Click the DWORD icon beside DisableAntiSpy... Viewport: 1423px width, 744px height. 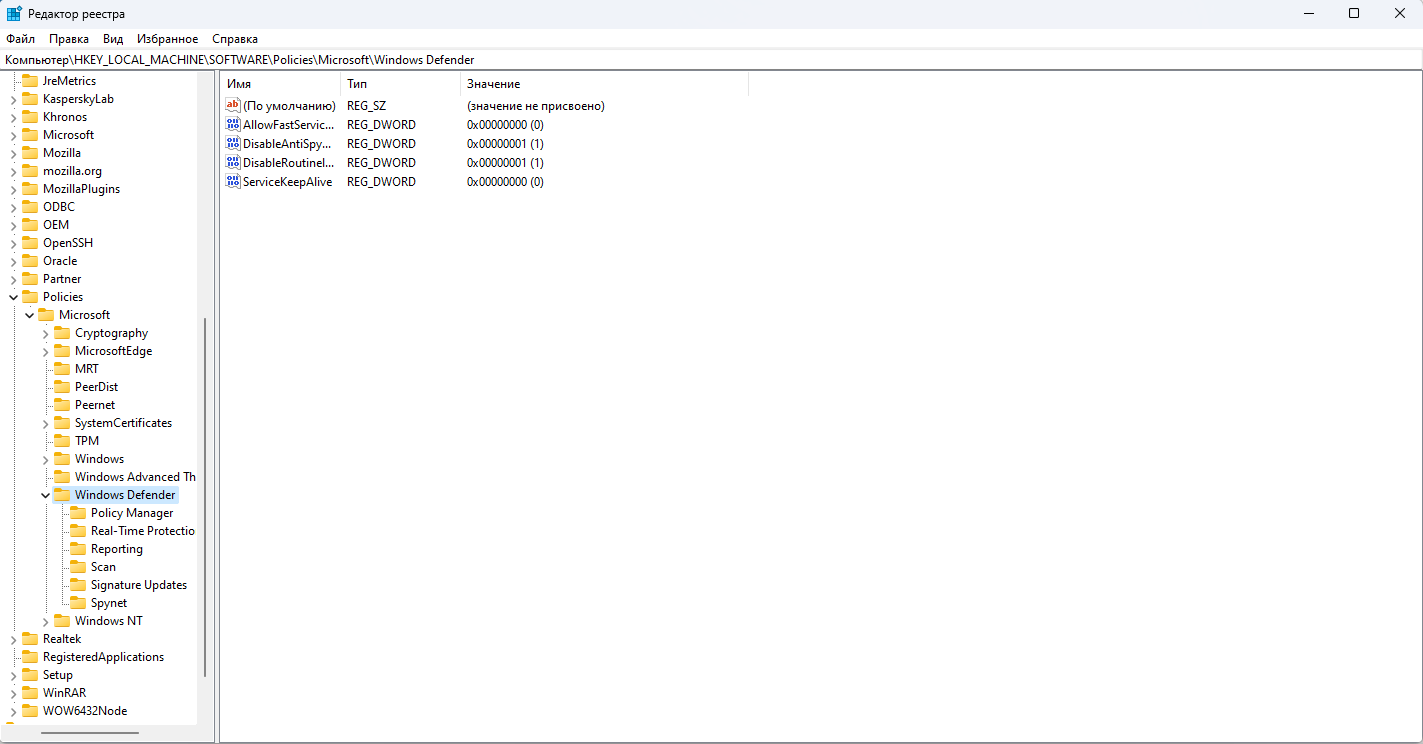click(x=233, y=143)
